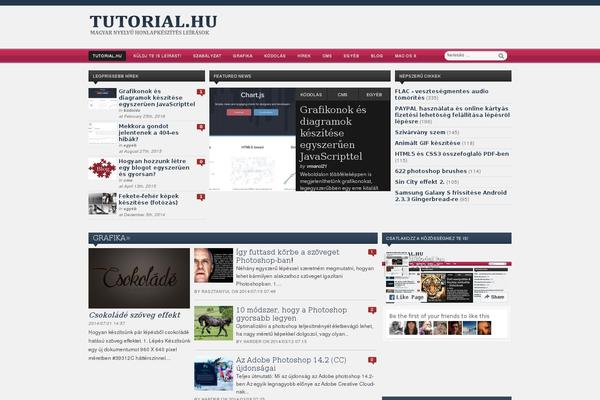
Task: Open article Így futtasd körbe a szöveget Photoshop-ban
Action: [287, 256]
